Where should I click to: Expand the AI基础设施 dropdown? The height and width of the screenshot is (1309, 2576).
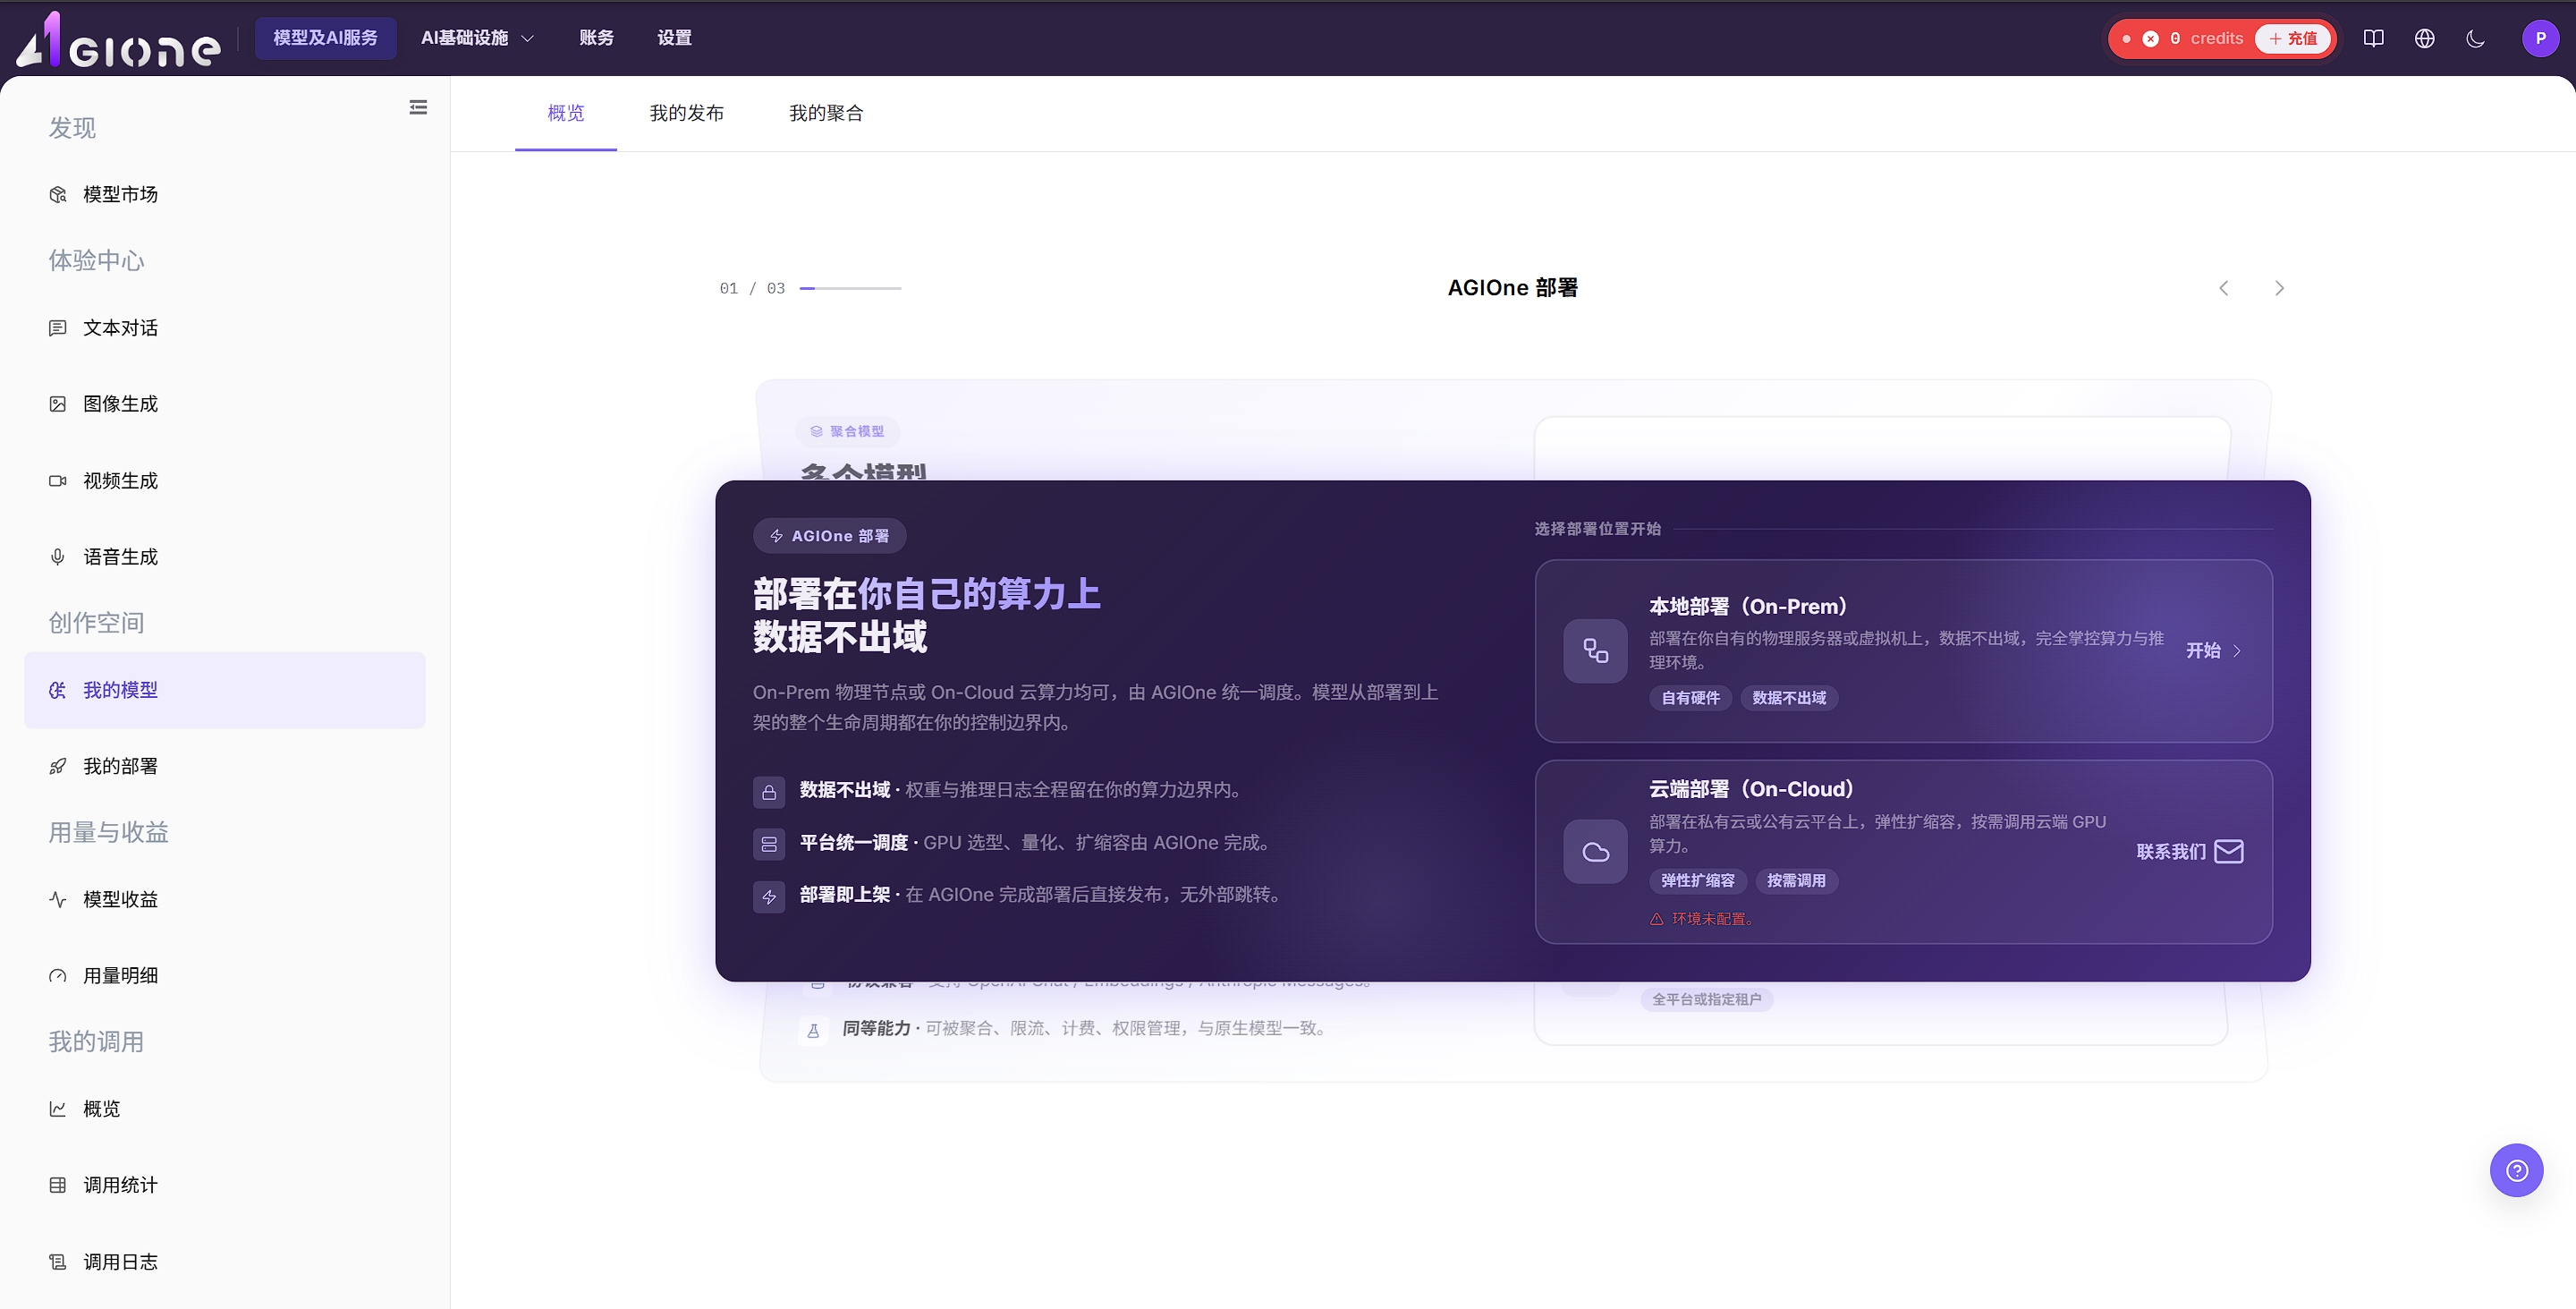[x=477, y=38]
